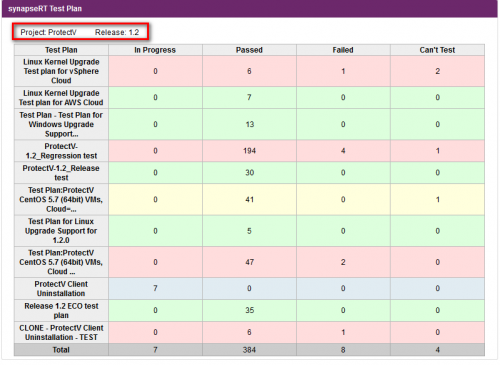Open Linux Kernel Upgrade vSphere Cloud test plan
This screenshot has width=500, height=365.
pos(61,71)
